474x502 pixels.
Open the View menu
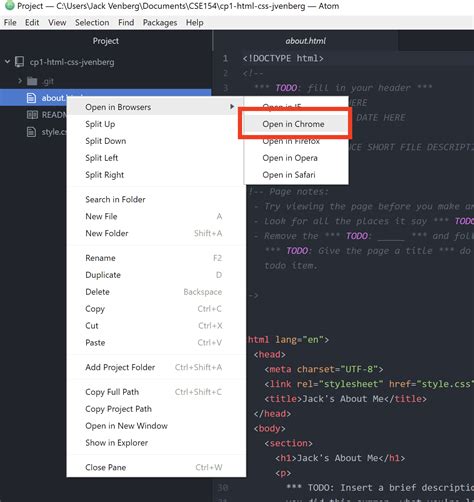pos(57,22)
